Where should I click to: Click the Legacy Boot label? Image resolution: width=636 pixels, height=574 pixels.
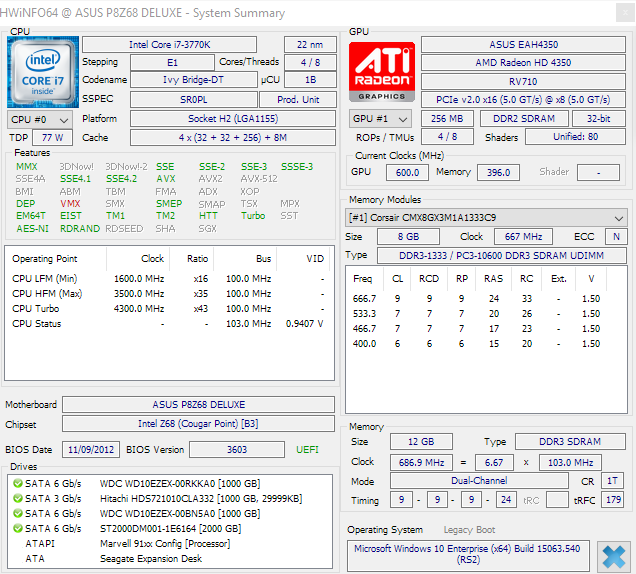469,530
